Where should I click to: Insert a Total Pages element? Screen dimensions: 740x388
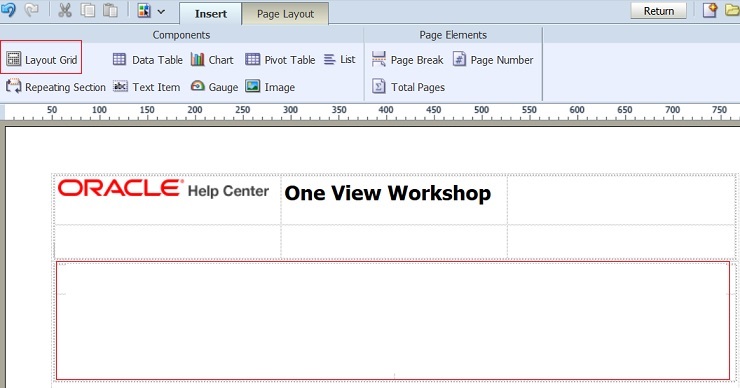[x=408, y=87]
